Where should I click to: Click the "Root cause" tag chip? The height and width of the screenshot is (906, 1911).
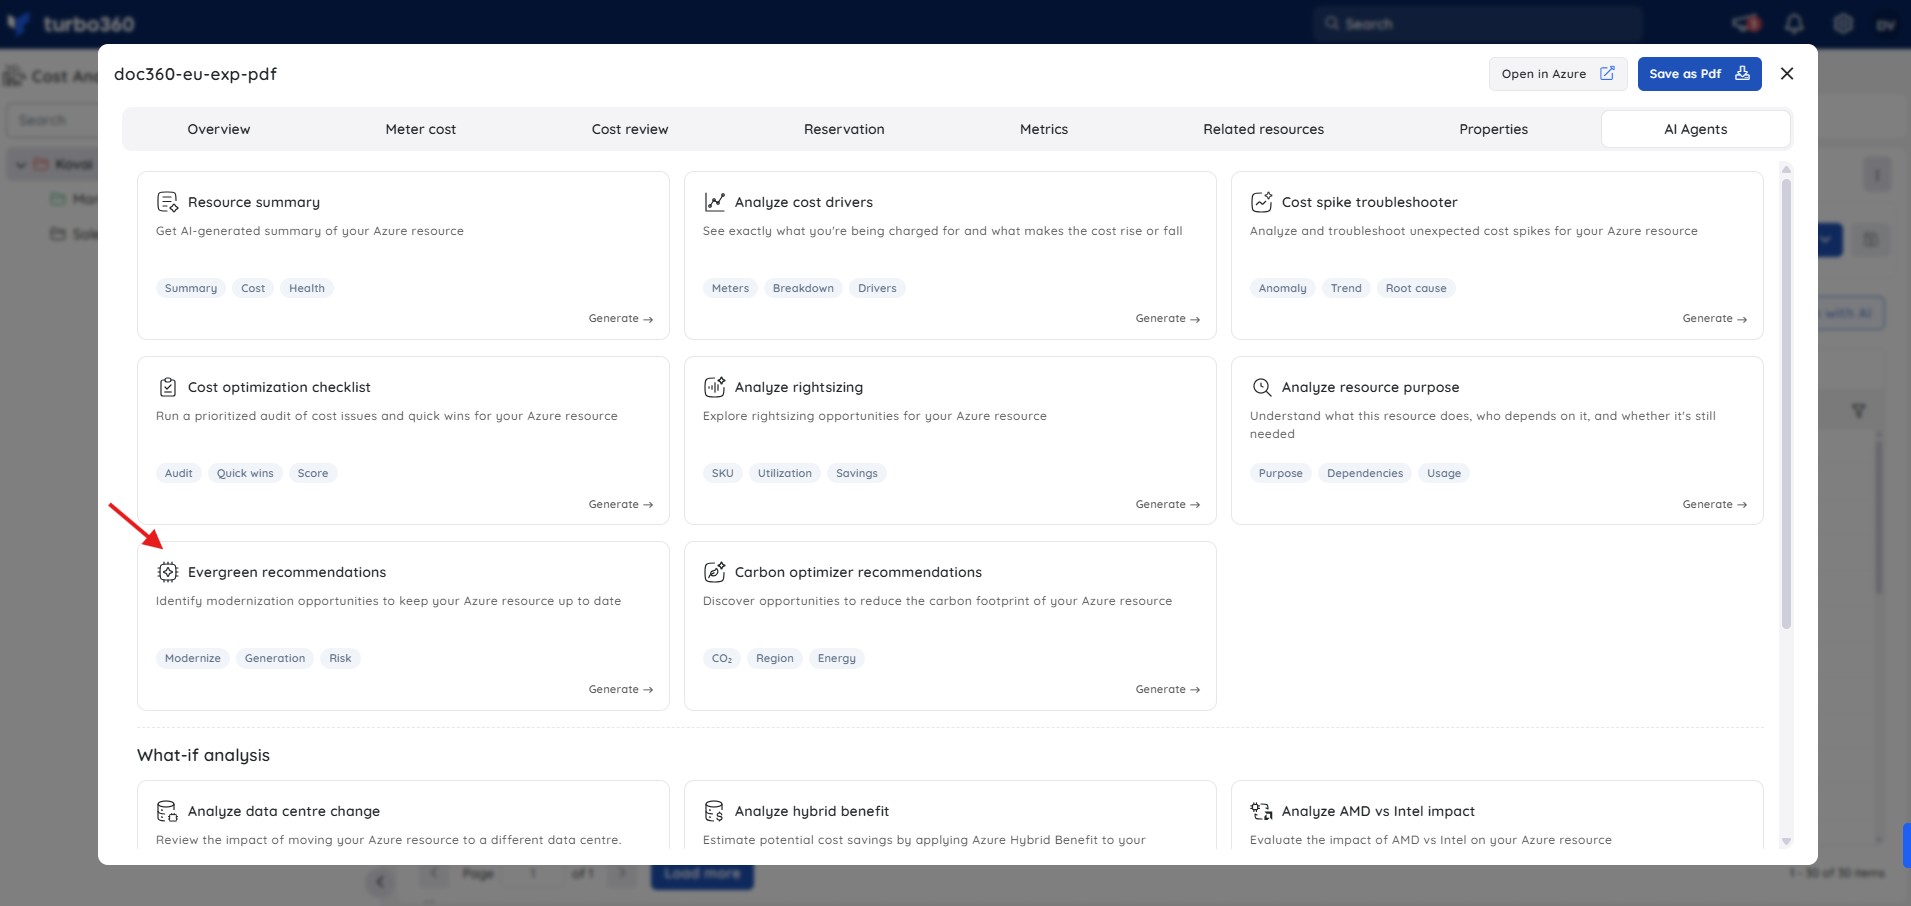tap(1416, 288)
